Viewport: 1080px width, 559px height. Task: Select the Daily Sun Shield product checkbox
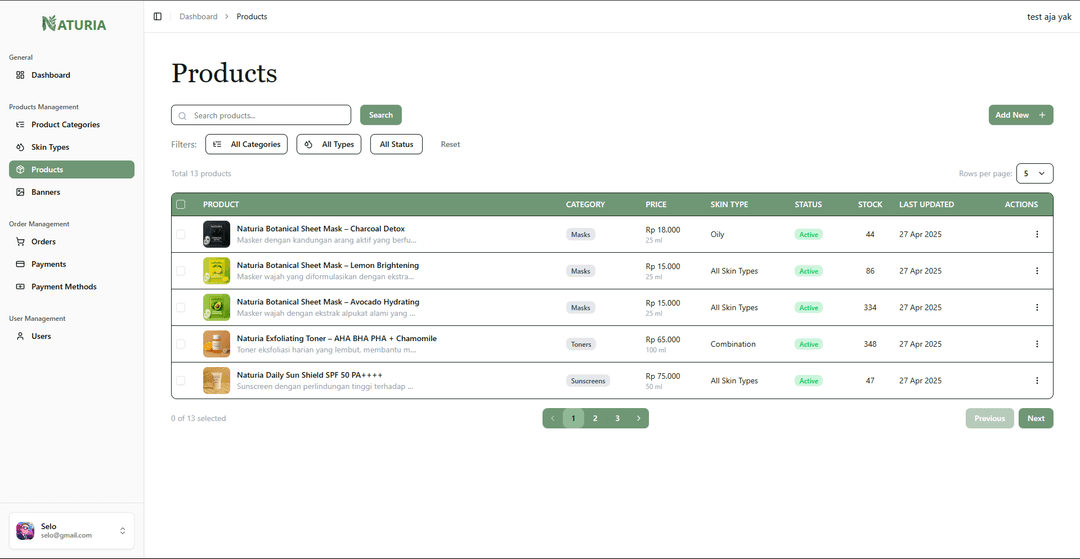tap(180, 380)
